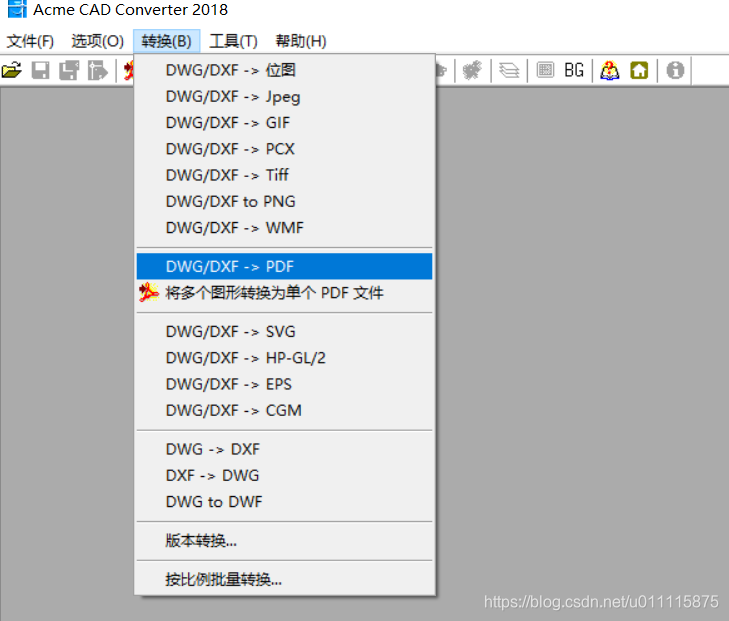Select DWG -> DXF

click(x=284, y=449)
